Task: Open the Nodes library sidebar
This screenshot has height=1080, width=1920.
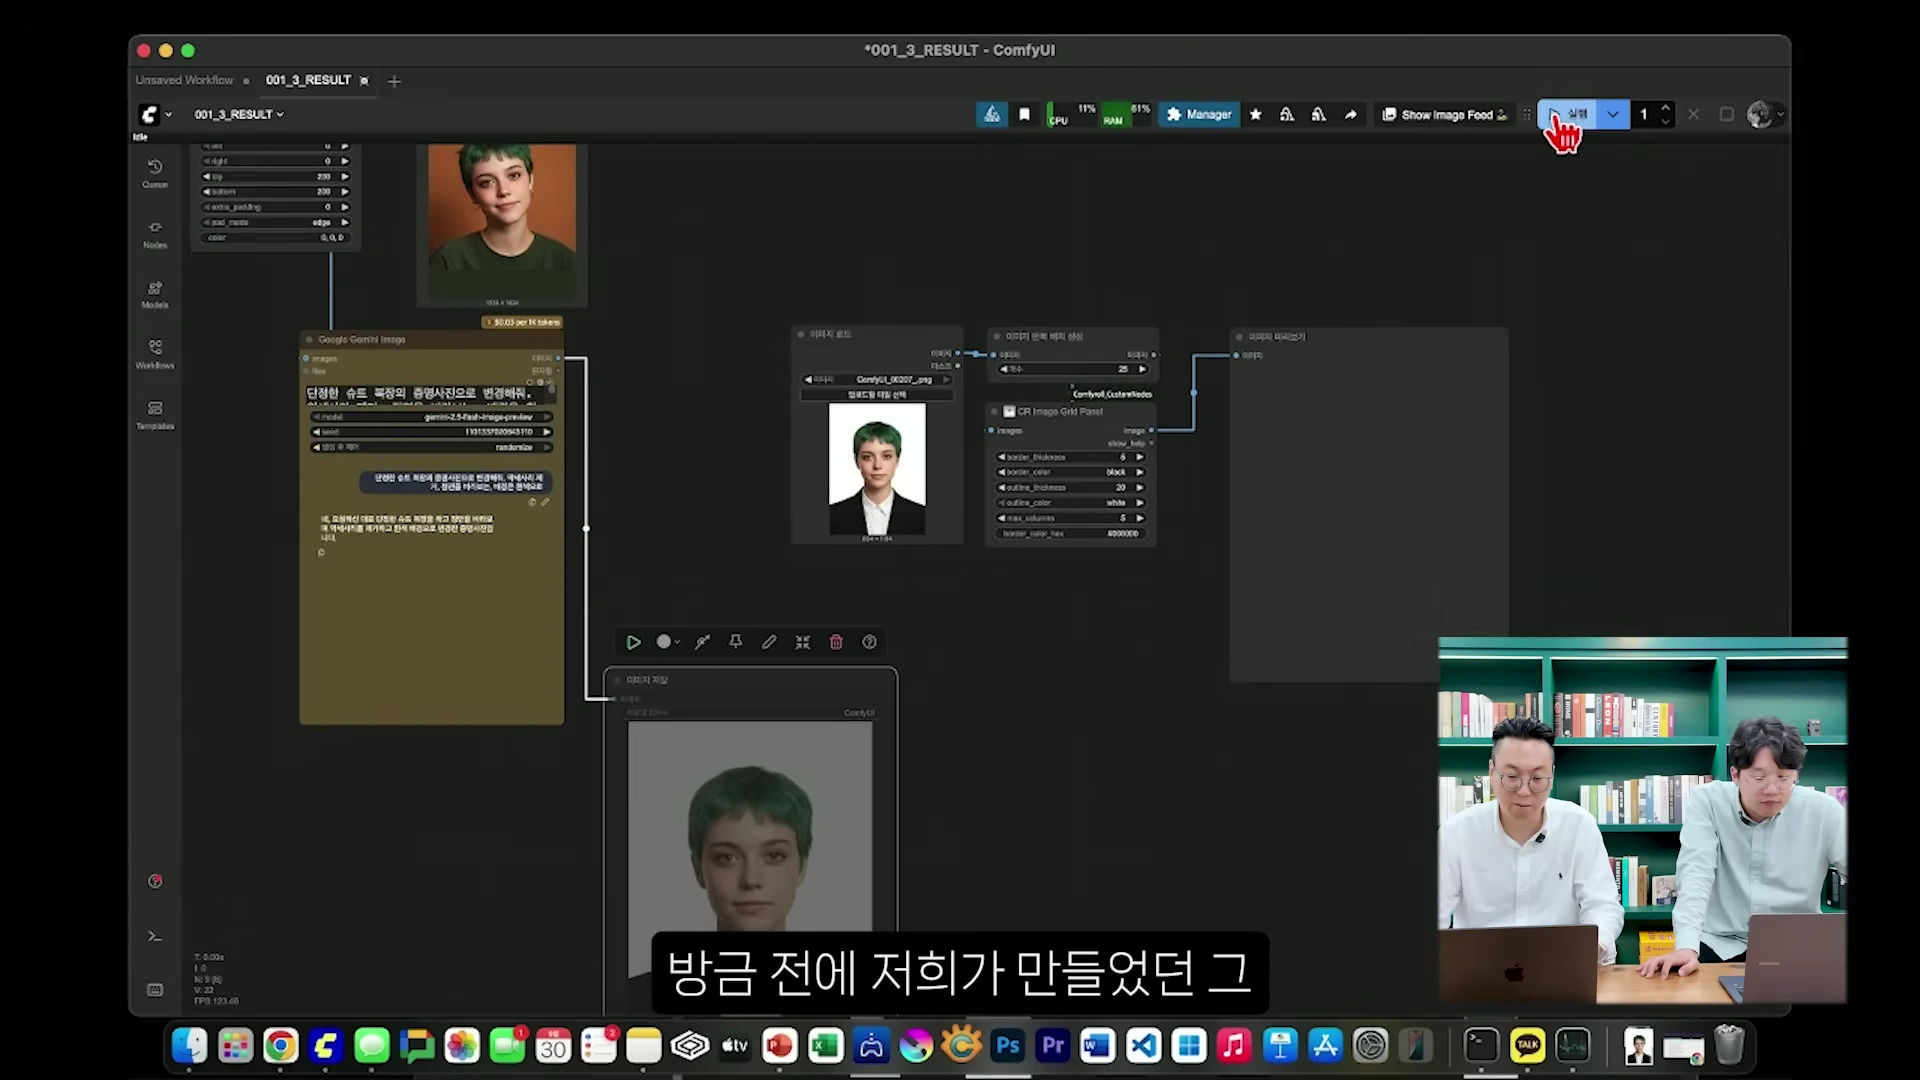Action: point(155,233)
